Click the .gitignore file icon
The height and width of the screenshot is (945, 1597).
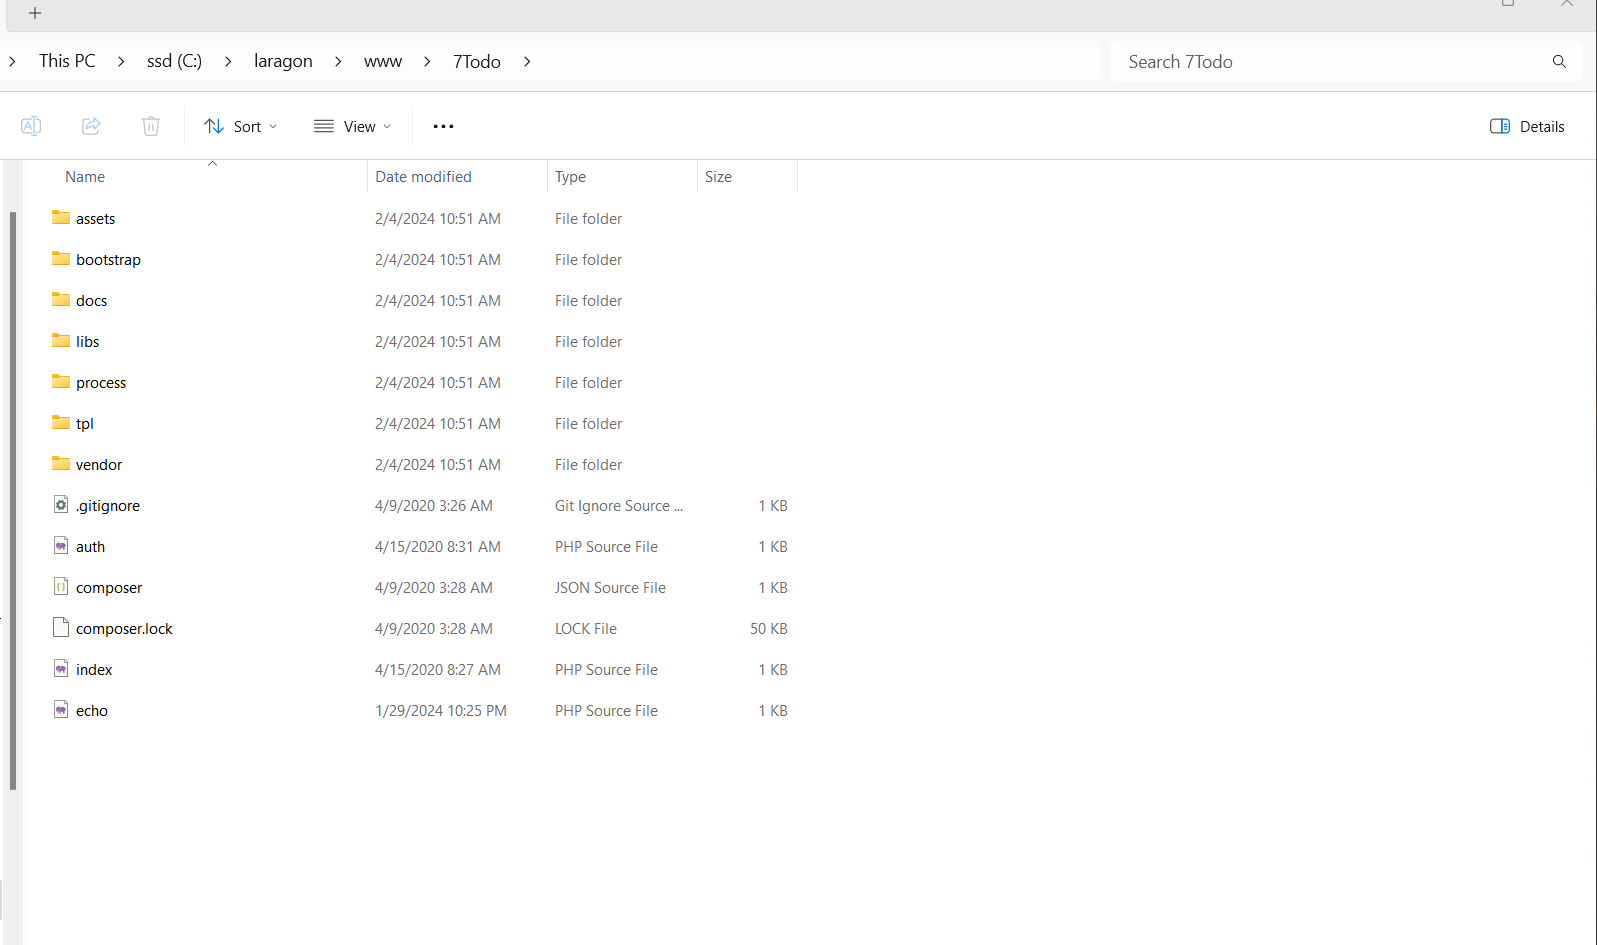click(61, 505)
